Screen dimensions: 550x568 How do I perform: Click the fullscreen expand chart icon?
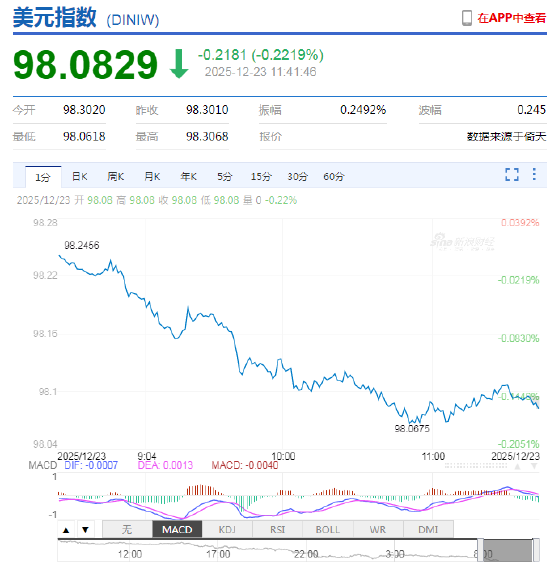click(512, 174)
